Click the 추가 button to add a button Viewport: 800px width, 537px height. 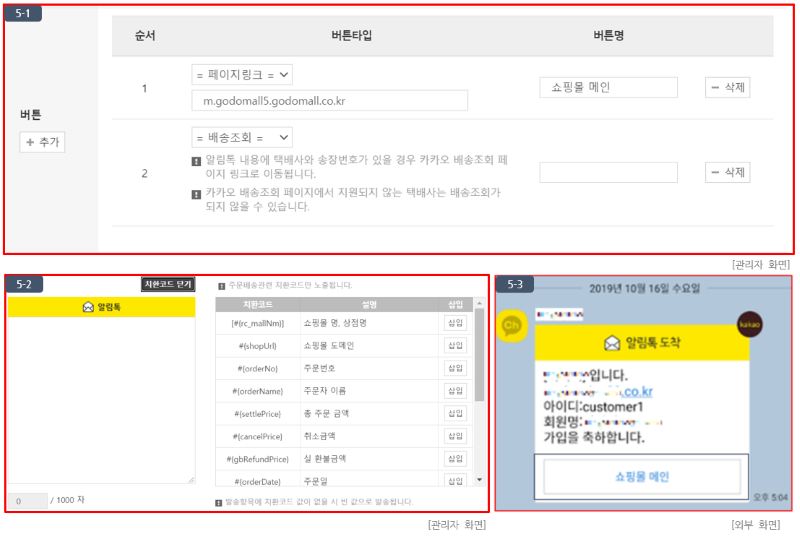tap(42, 143)
